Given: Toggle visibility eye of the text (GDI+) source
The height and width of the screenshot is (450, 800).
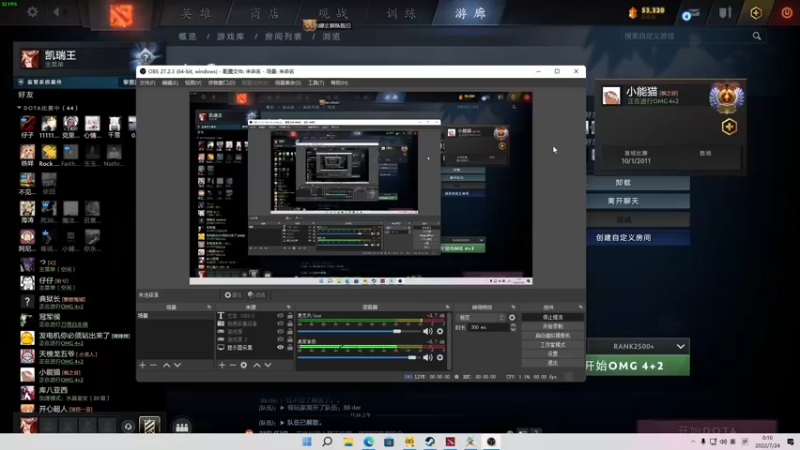Looking at the screenshot, I should tap(280, 316).
